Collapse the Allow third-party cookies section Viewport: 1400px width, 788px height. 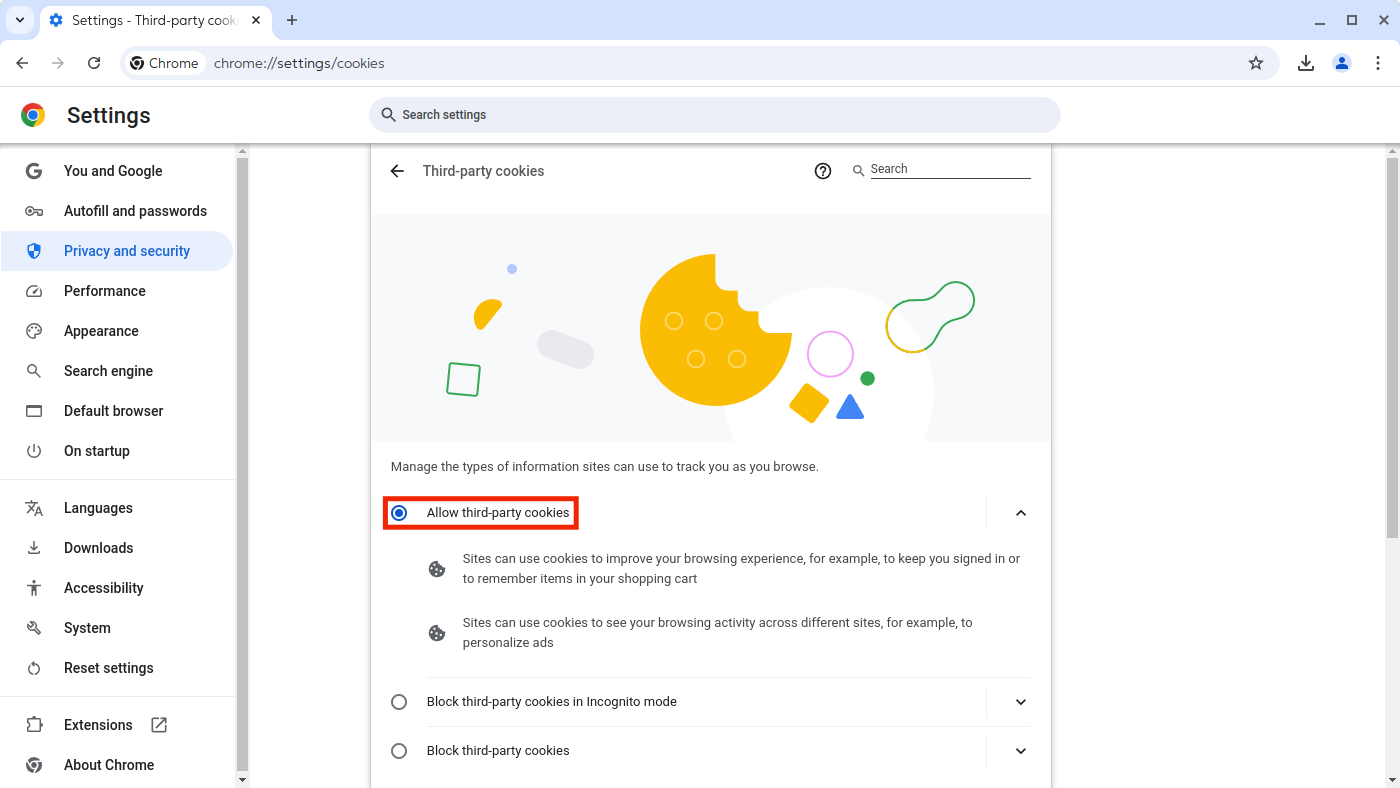pyautogui.click(x=1020, y=513)
